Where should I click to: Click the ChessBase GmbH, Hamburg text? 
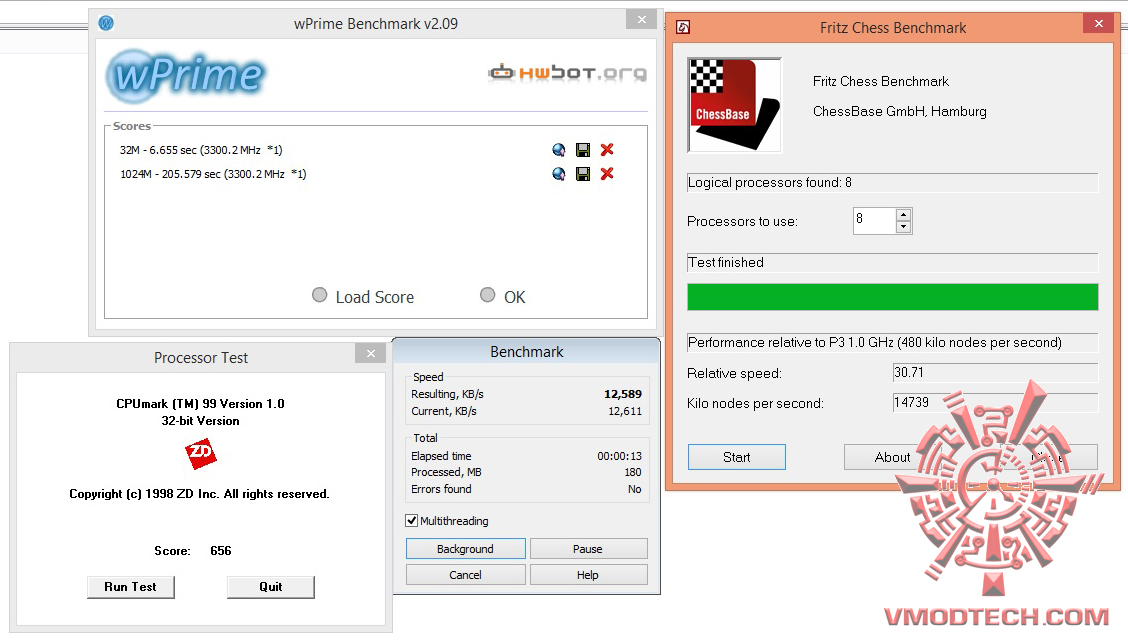tap(900, 112)
